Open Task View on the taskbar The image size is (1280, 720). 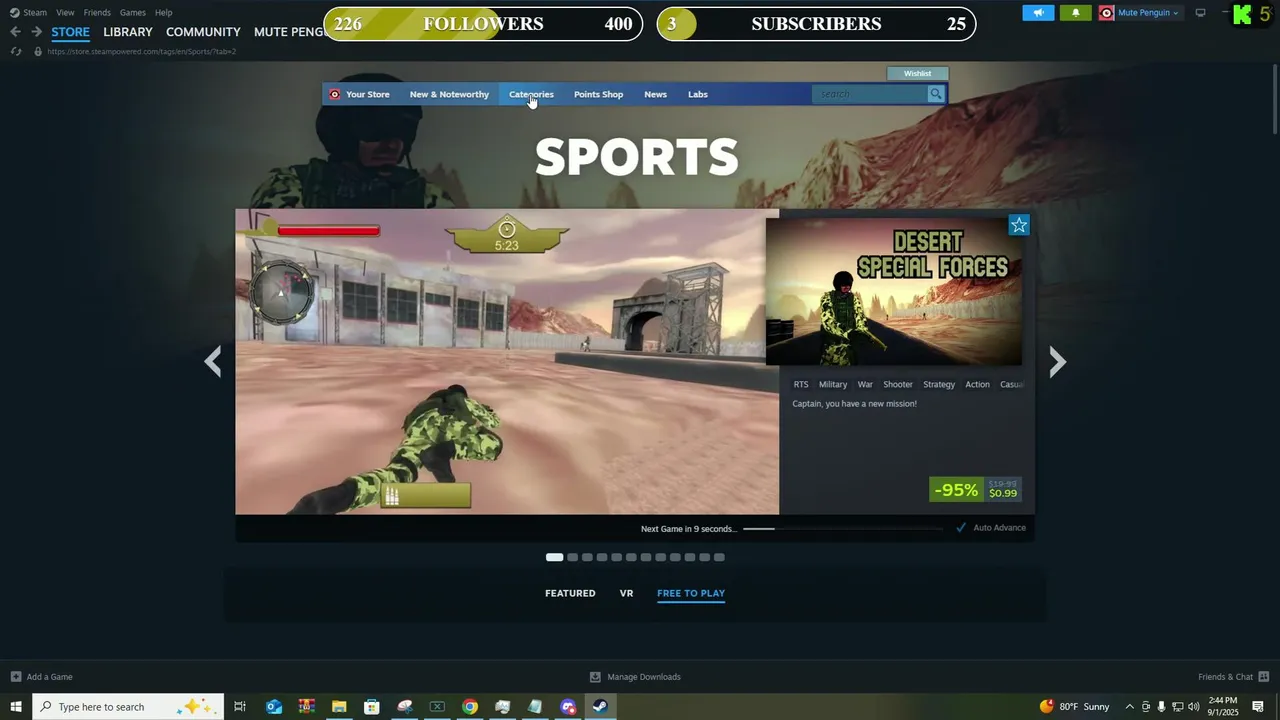[x=240, y=707]
